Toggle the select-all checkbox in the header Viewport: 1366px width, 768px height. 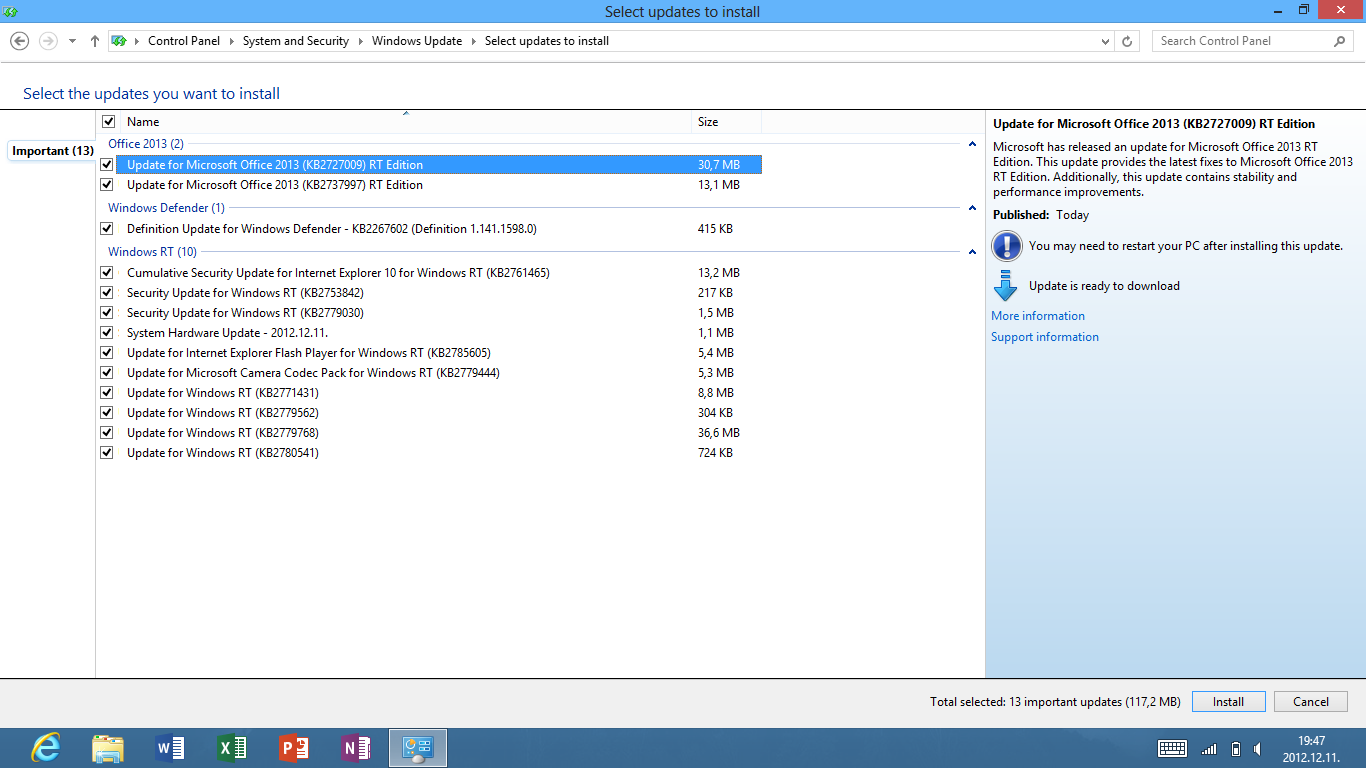pyautogui.click(x=109, y=122)
